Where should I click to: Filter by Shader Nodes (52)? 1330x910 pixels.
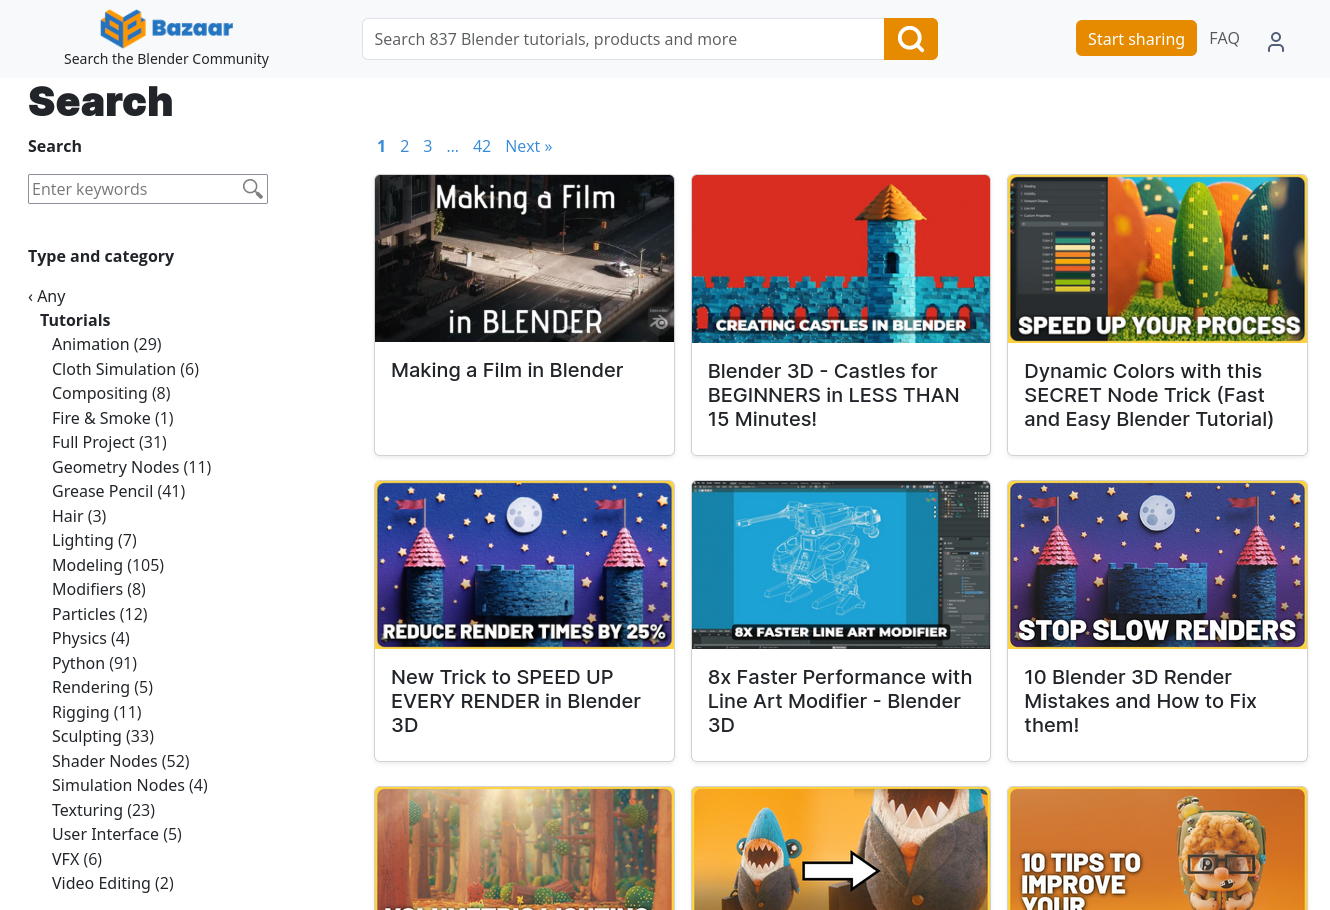click(x=121, y=761)
